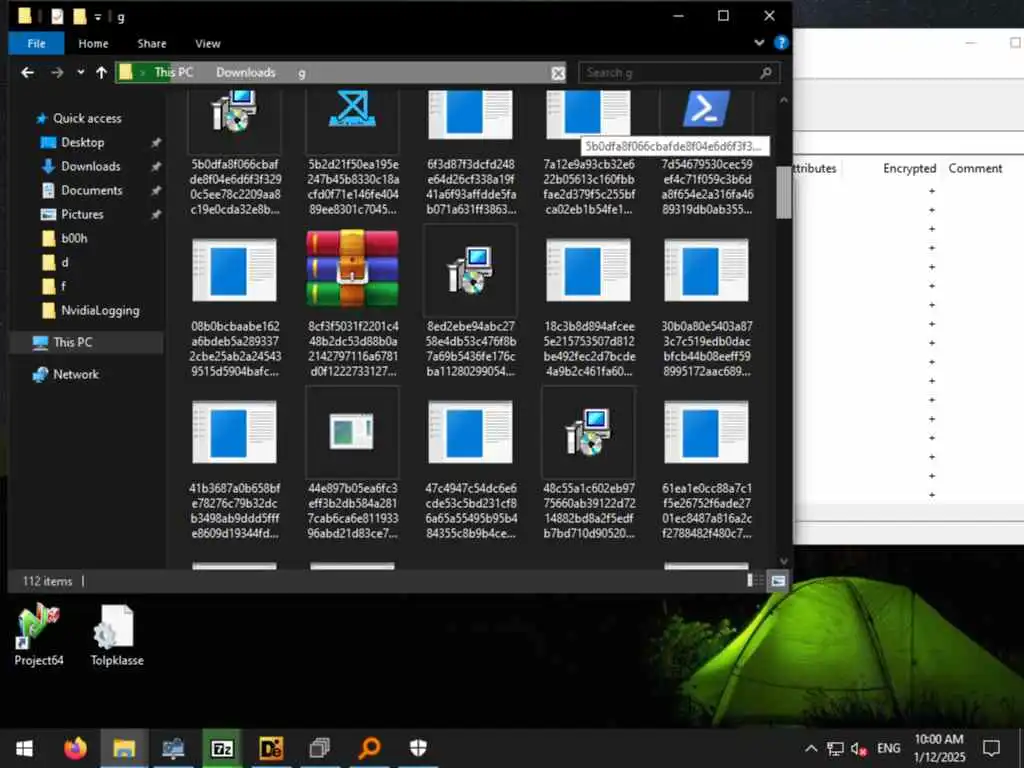Select Pictures in navigation pane
1024x768 pixels.
pyautogui.click(x=82, y=214)
